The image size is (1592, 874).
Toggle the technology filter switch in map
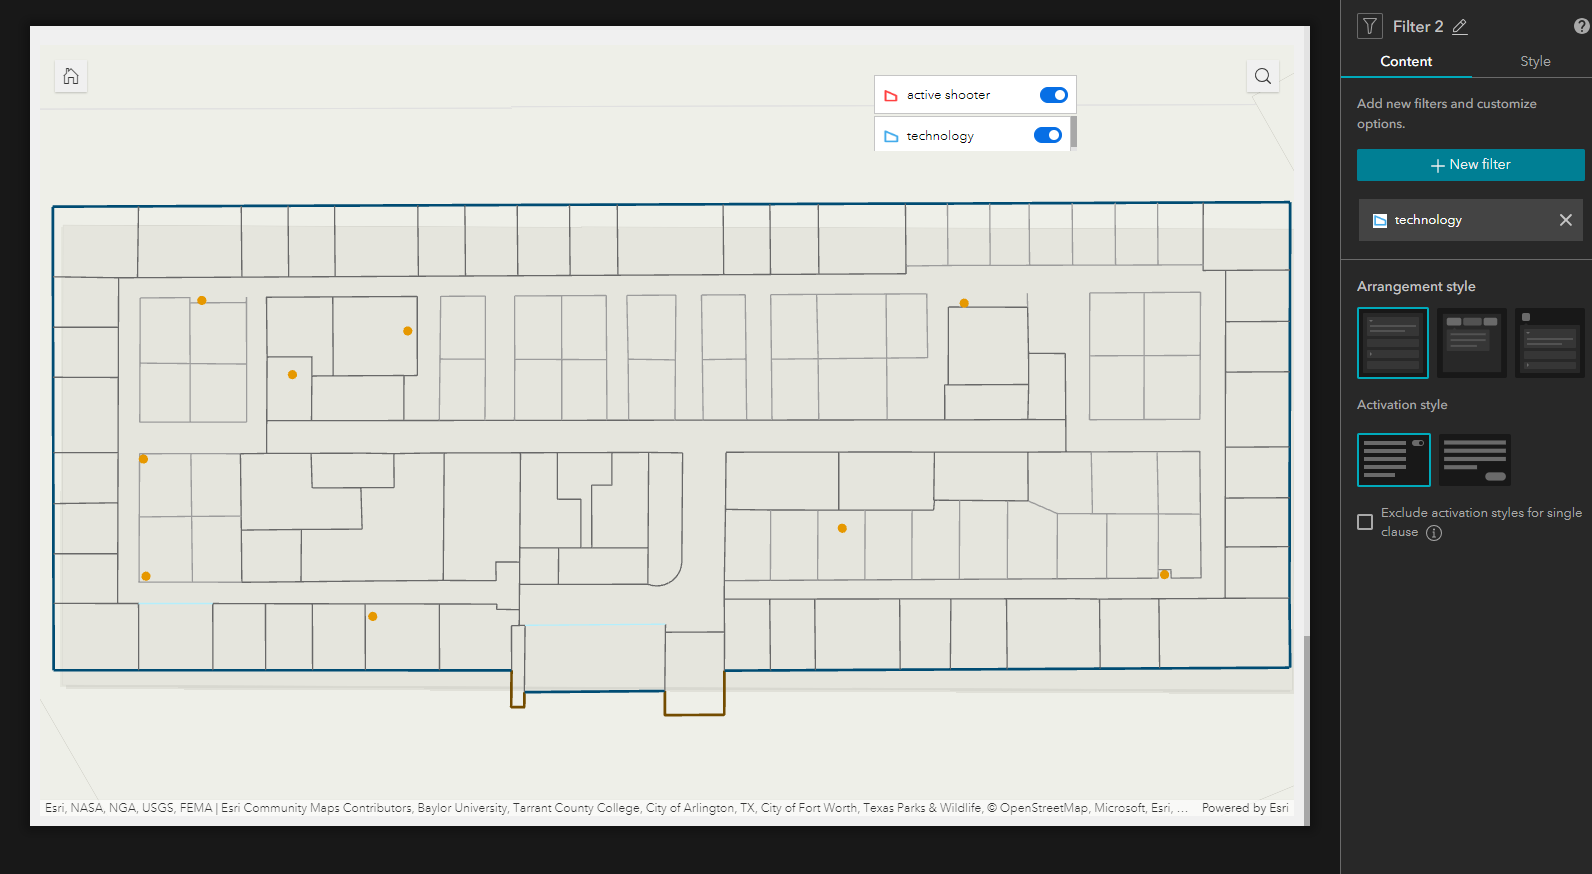1048,135
